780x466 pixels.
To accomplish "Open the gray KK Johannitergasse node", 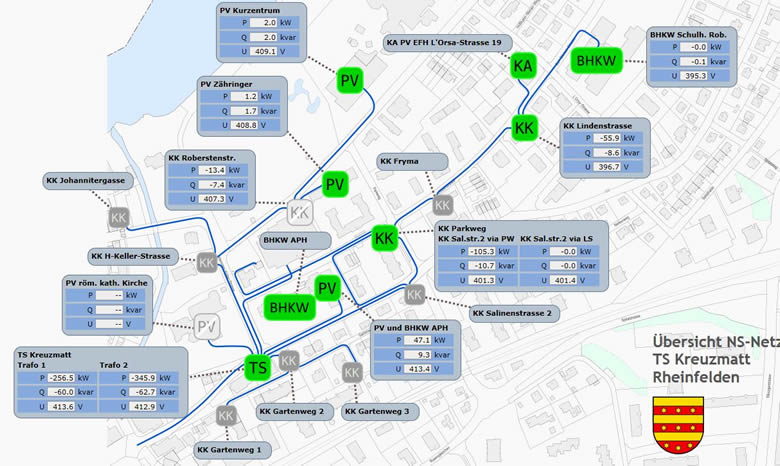I will click(119, 218).
